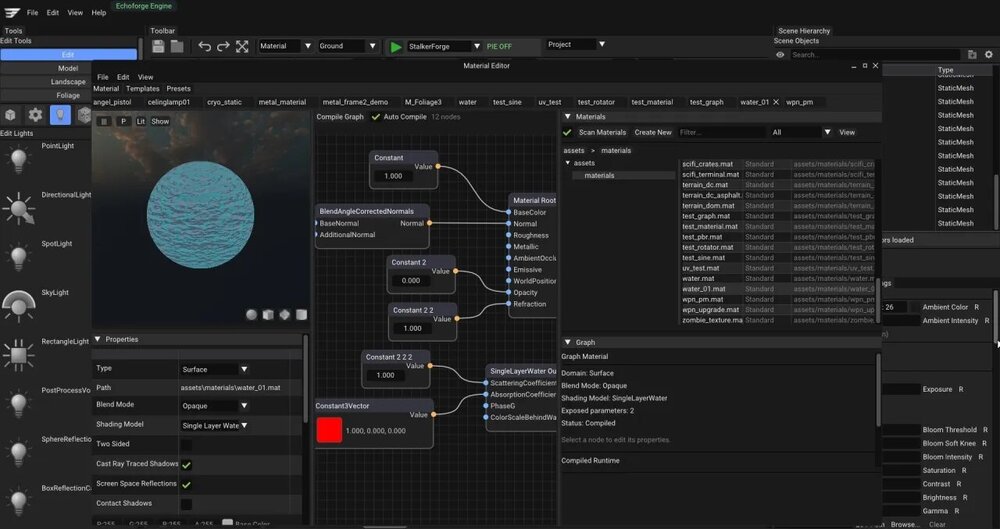The width and height of the screenshot is (1000, 529).
Task: Open project via folder toolbar icon
Action: pyautogui.click(x=177, y=46)
